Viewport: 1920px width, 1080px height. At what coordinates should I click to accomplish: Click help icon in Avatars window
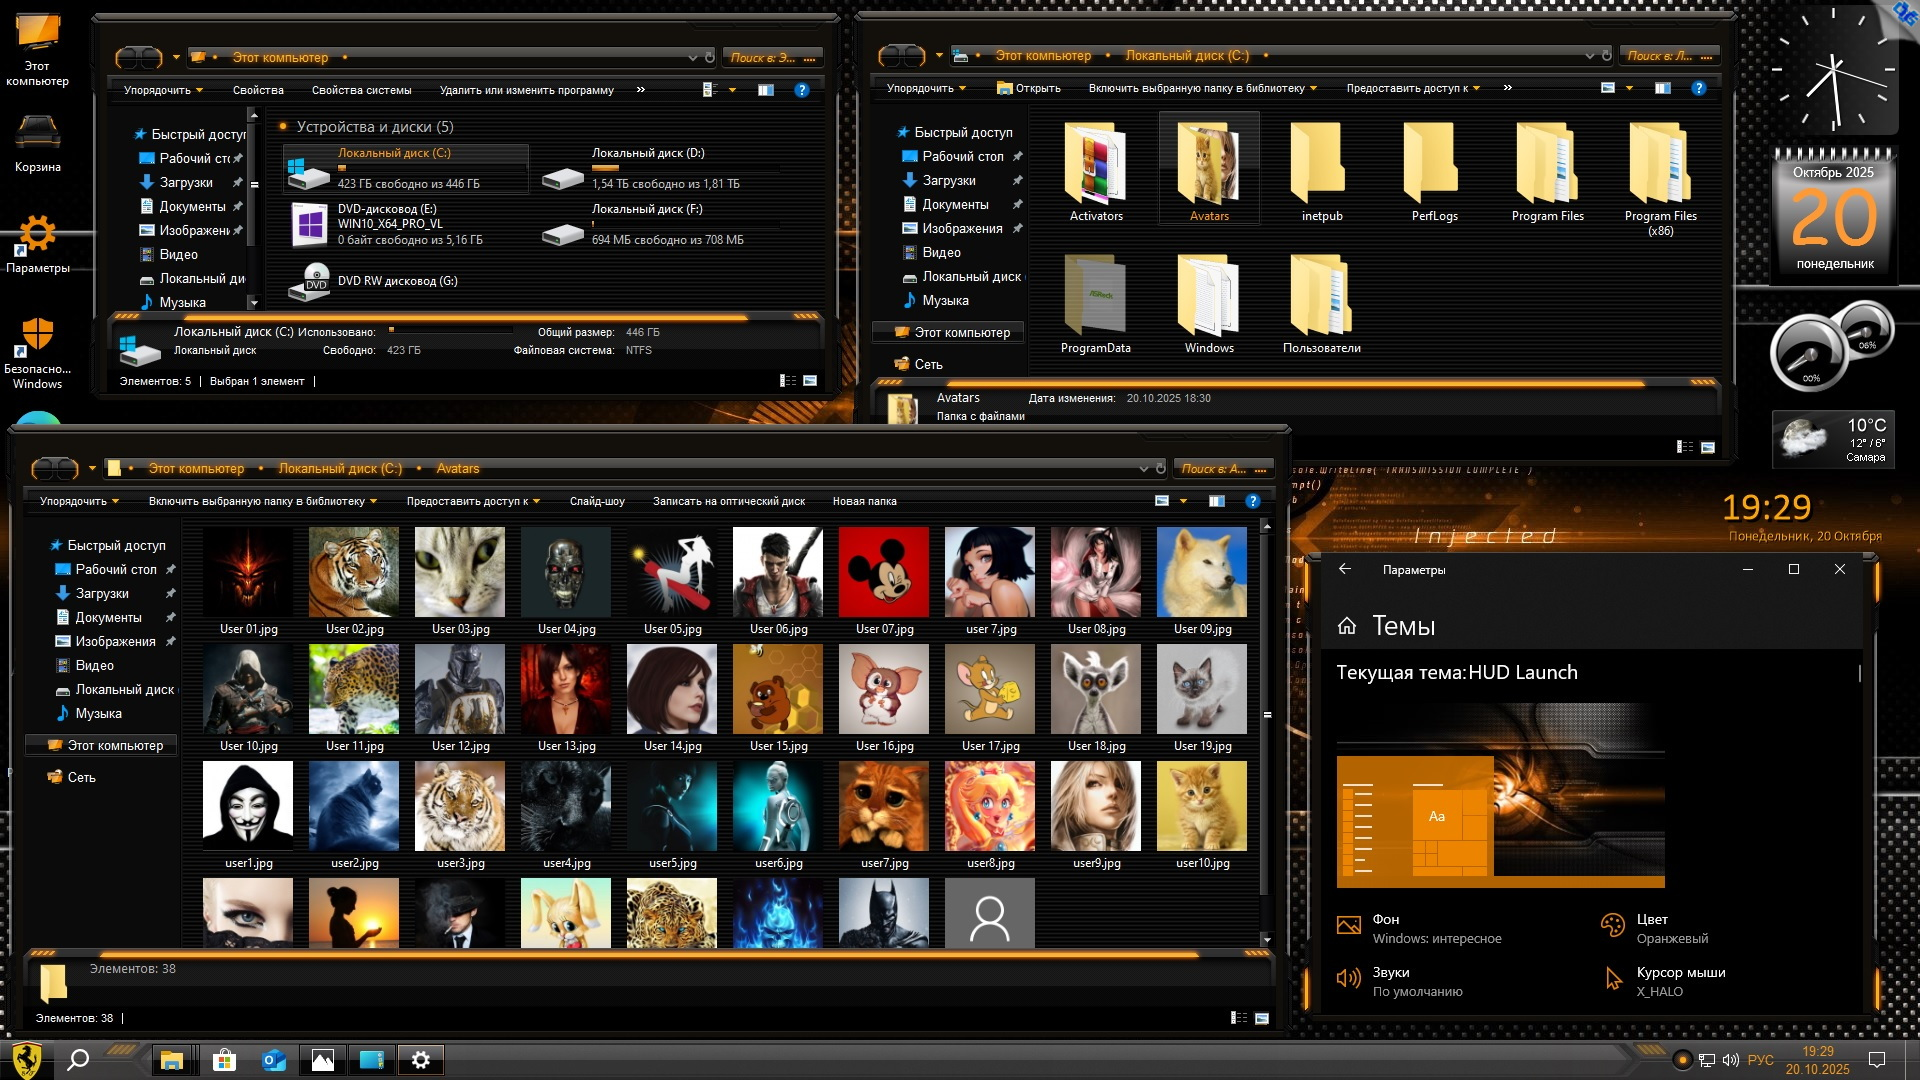click(x=1252, y=501)
